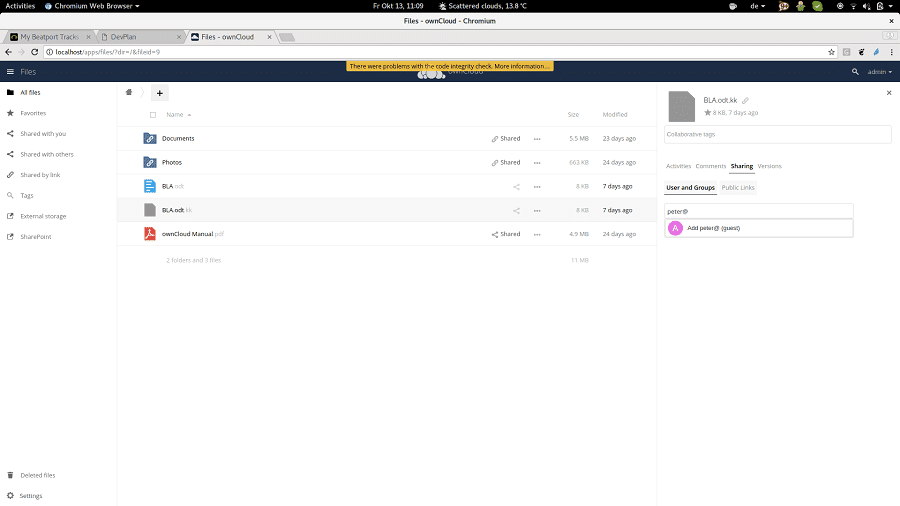Open the clock Fr Okt 13 calendar
900x506 pixels.
tap(398, 6)
